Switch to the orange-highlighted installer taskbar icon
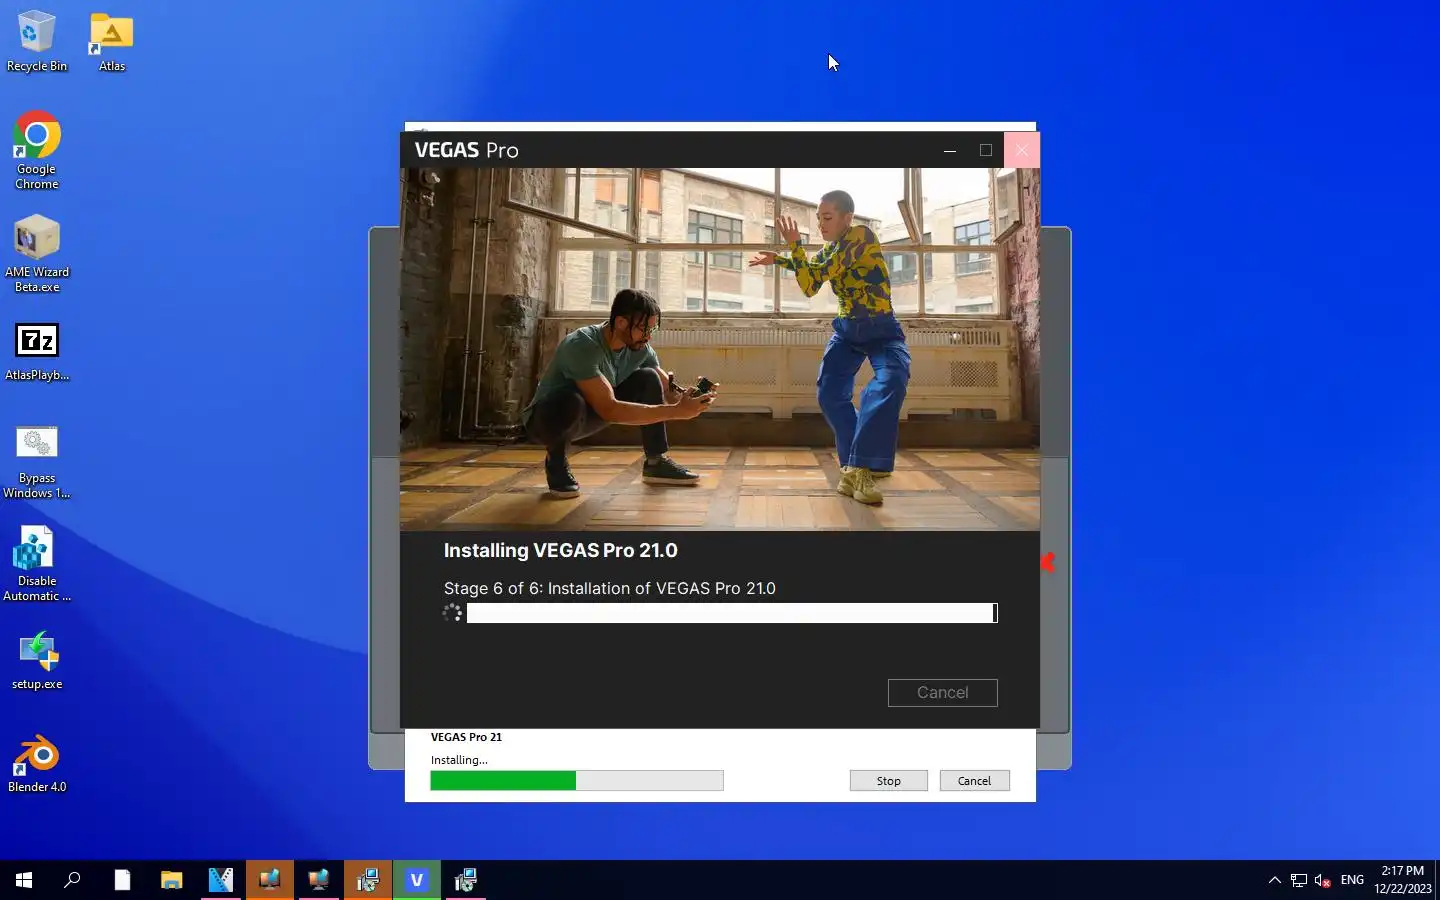 pyautogui.click(x=367, y=880)
